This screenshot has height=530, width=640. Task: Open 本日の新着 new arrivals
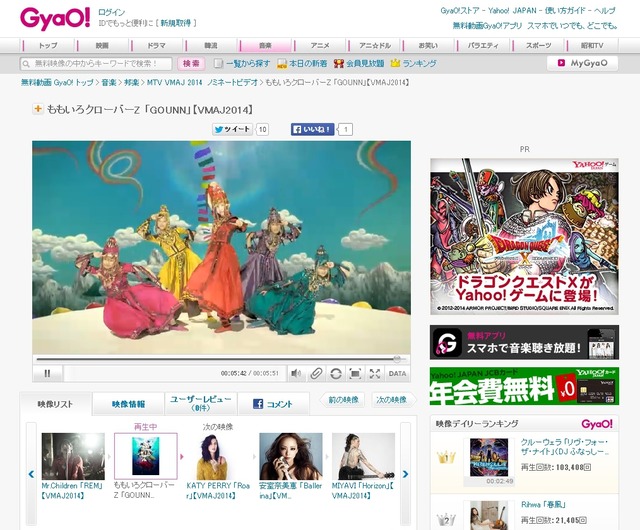coord(302,64)
